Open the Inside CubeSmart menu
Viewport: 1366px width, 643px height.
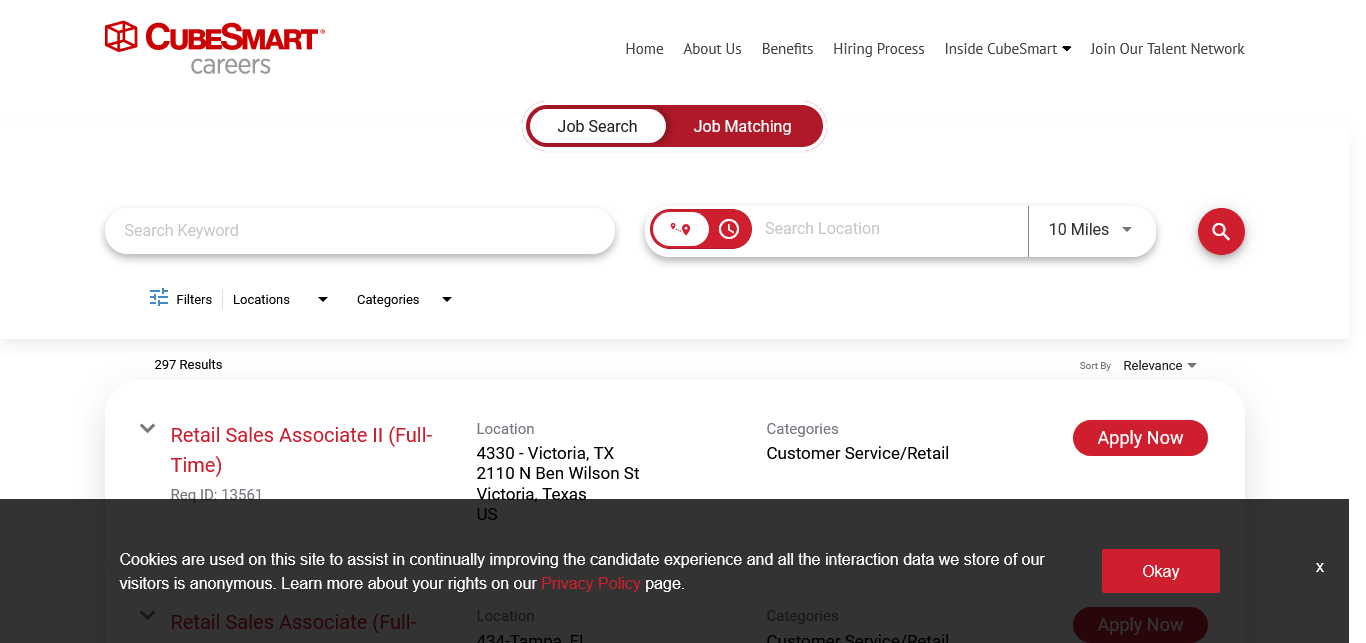(1007, 49)
